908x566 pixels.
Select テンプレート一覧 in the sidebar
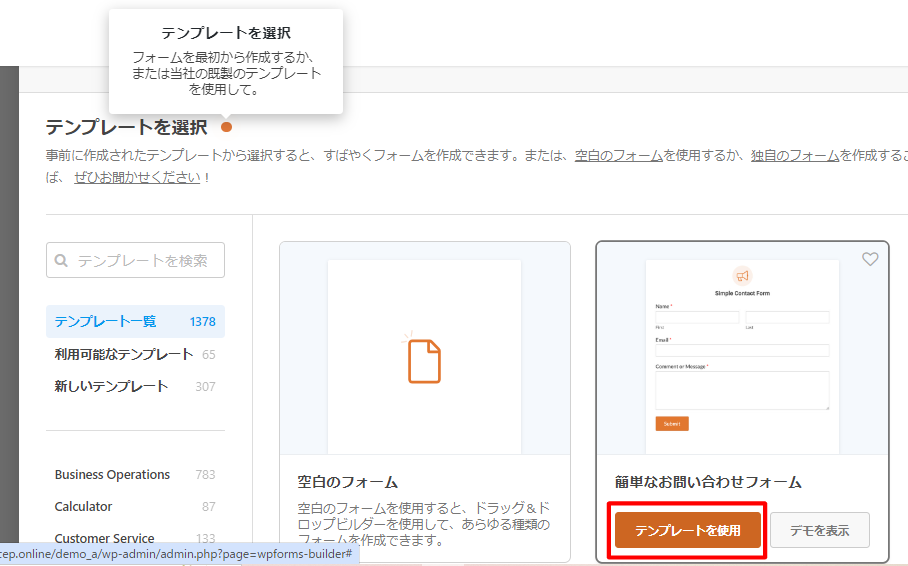click(105, 321)
